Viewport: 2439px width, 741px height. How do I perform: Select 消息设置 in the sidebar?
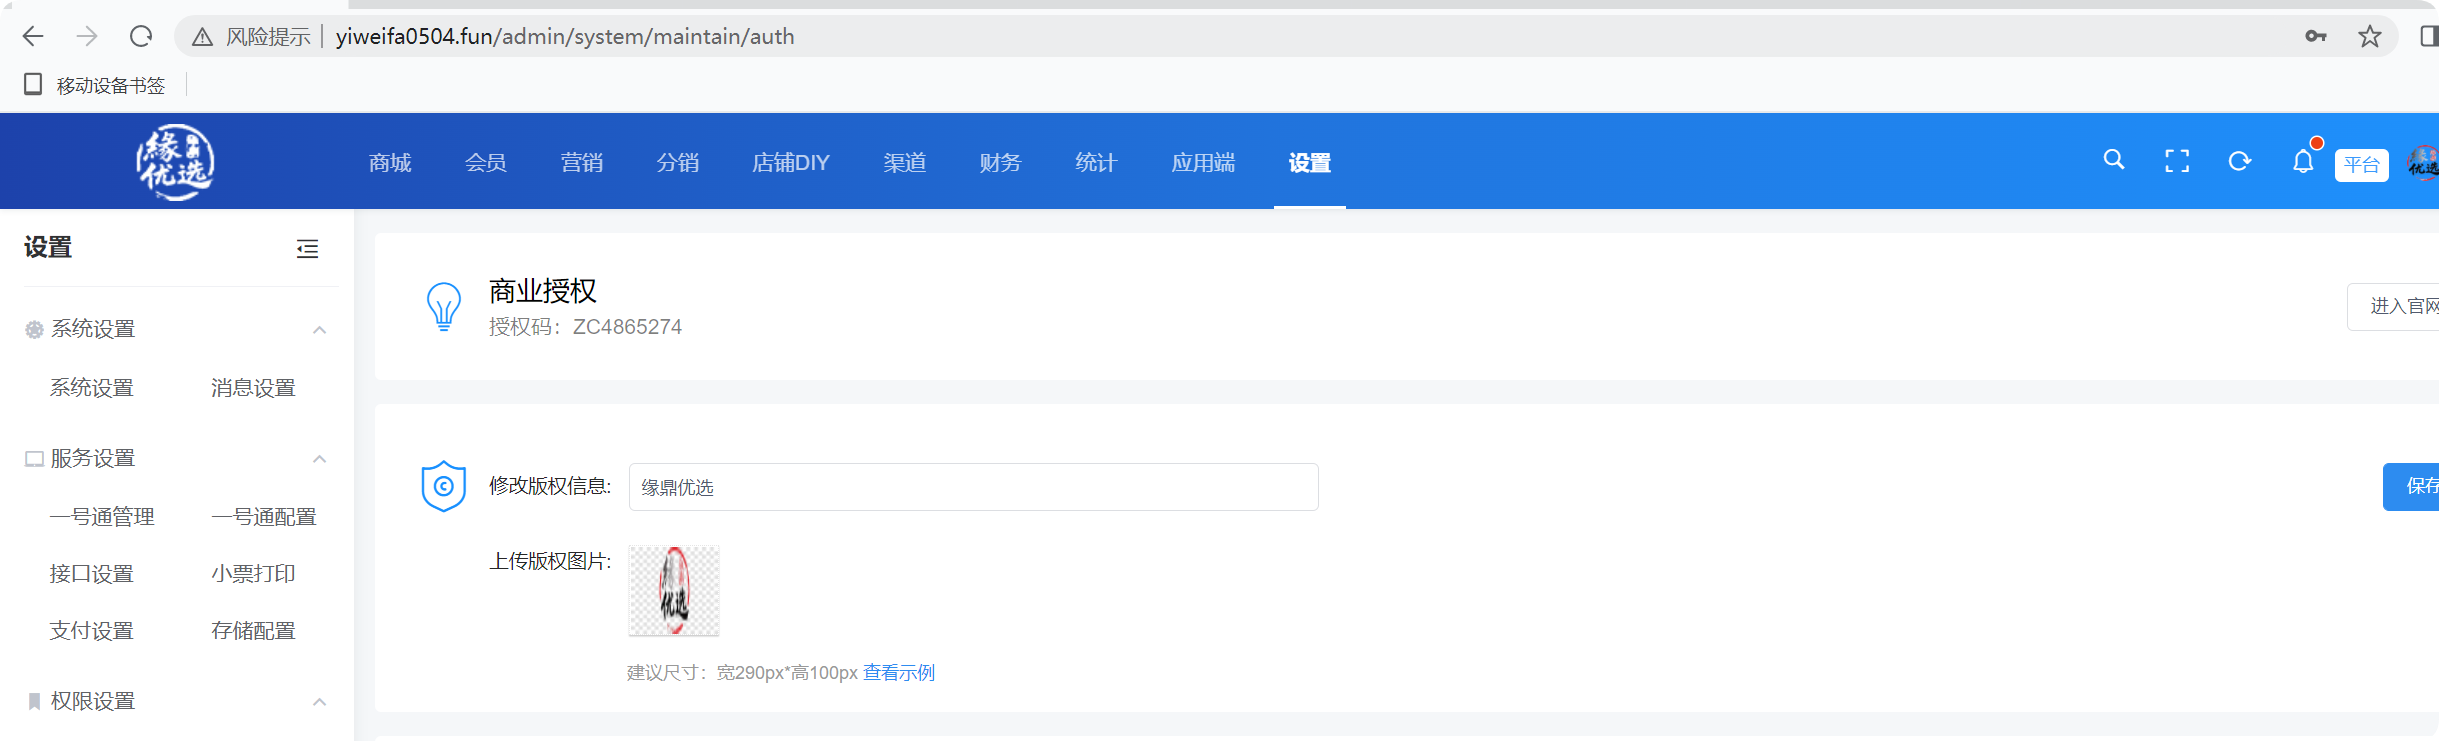click(253, 388)
